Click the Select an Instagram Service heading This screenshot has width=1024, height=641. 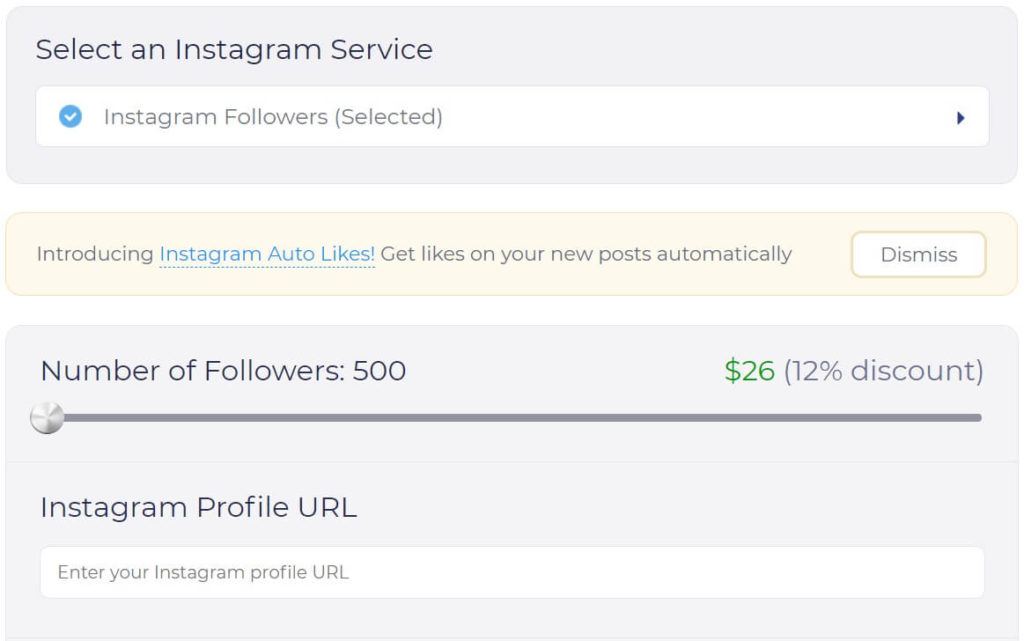coord(234,50)
